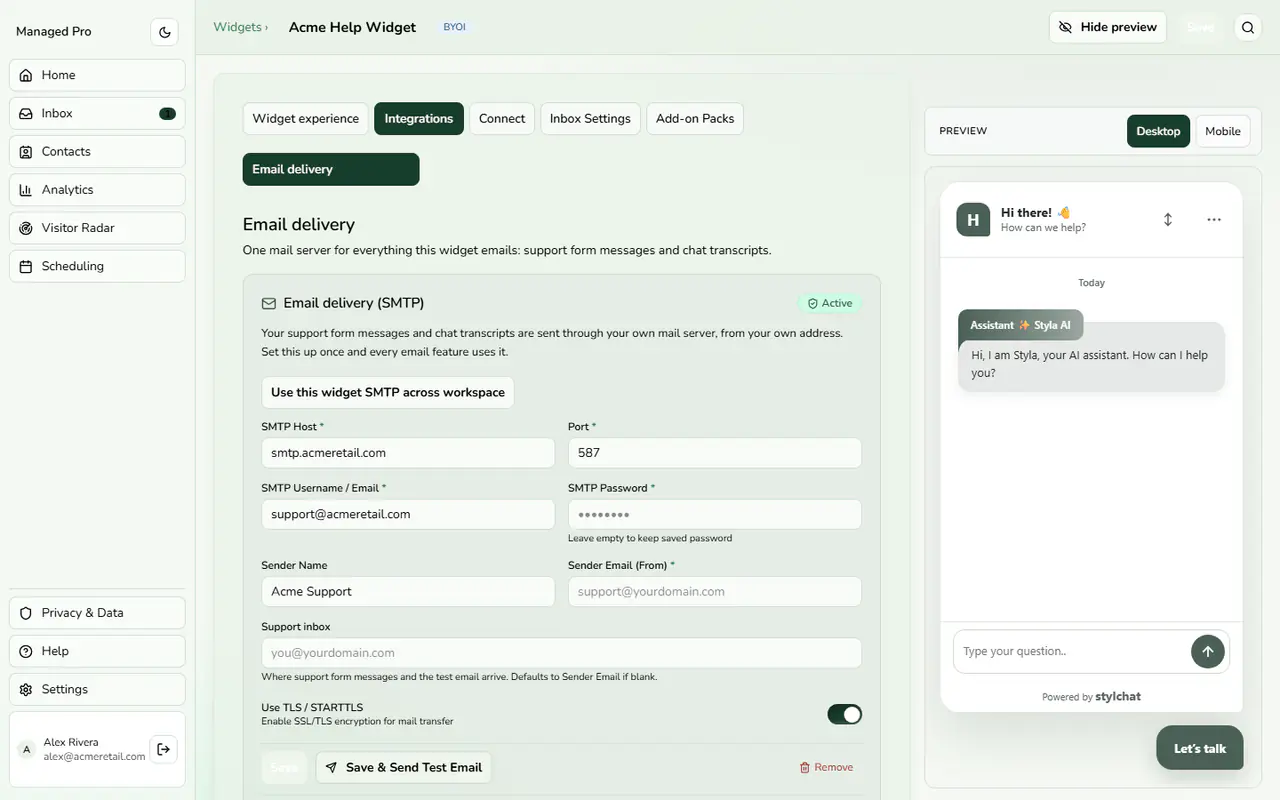Click the top-bar Save button
The image size is (1280, 800).
(1200, 27)
